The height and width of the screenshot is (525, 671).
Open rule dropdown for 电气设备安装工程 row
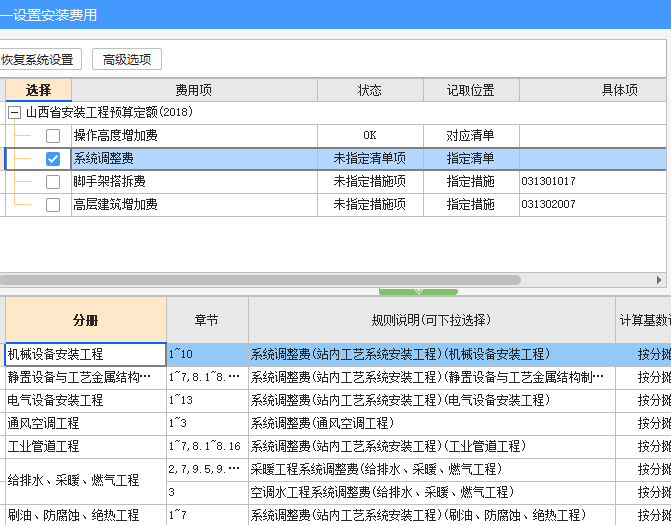432,400
